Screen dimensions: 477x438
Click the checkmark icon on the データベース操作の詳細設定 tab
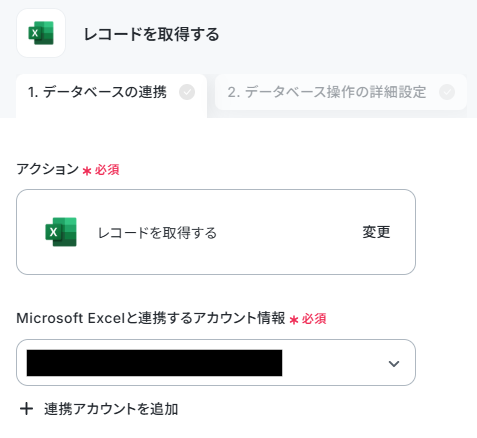[447, 92]
